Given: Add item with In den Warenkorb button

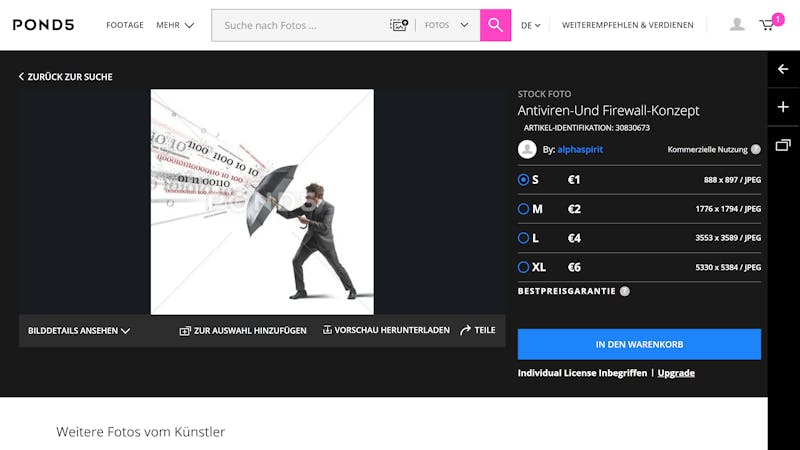Looking at the screenshot, I should coord(639,344).
